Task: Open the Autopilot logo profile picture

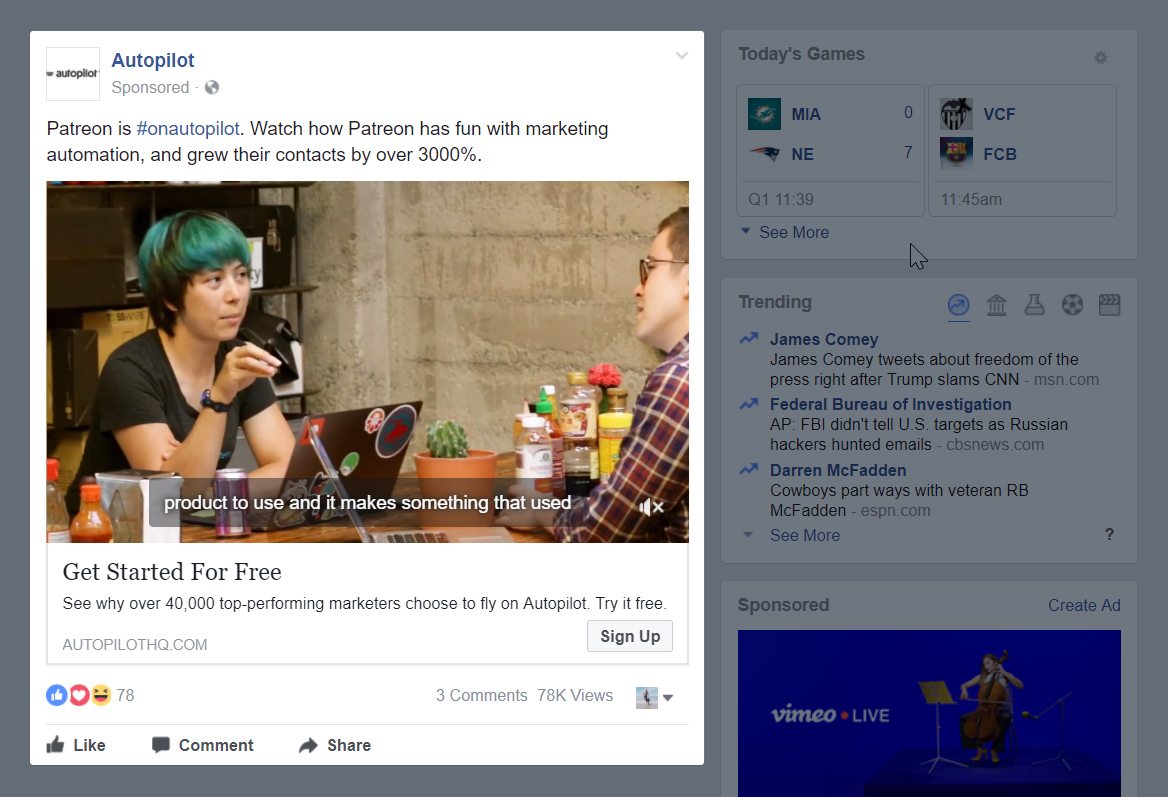Action: tap(73, 74)
